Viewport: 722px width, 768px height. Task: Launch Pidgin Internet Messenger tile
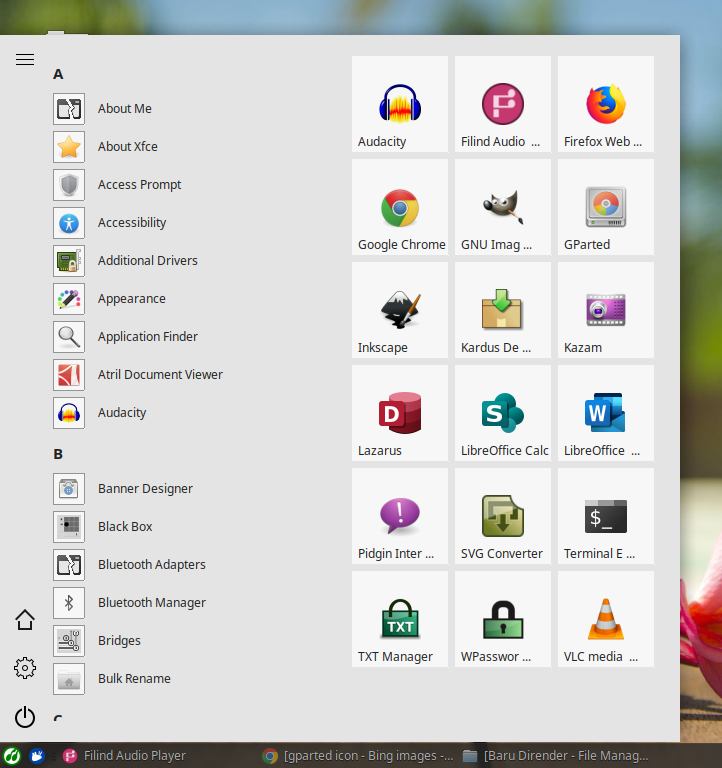coord(400,516)
